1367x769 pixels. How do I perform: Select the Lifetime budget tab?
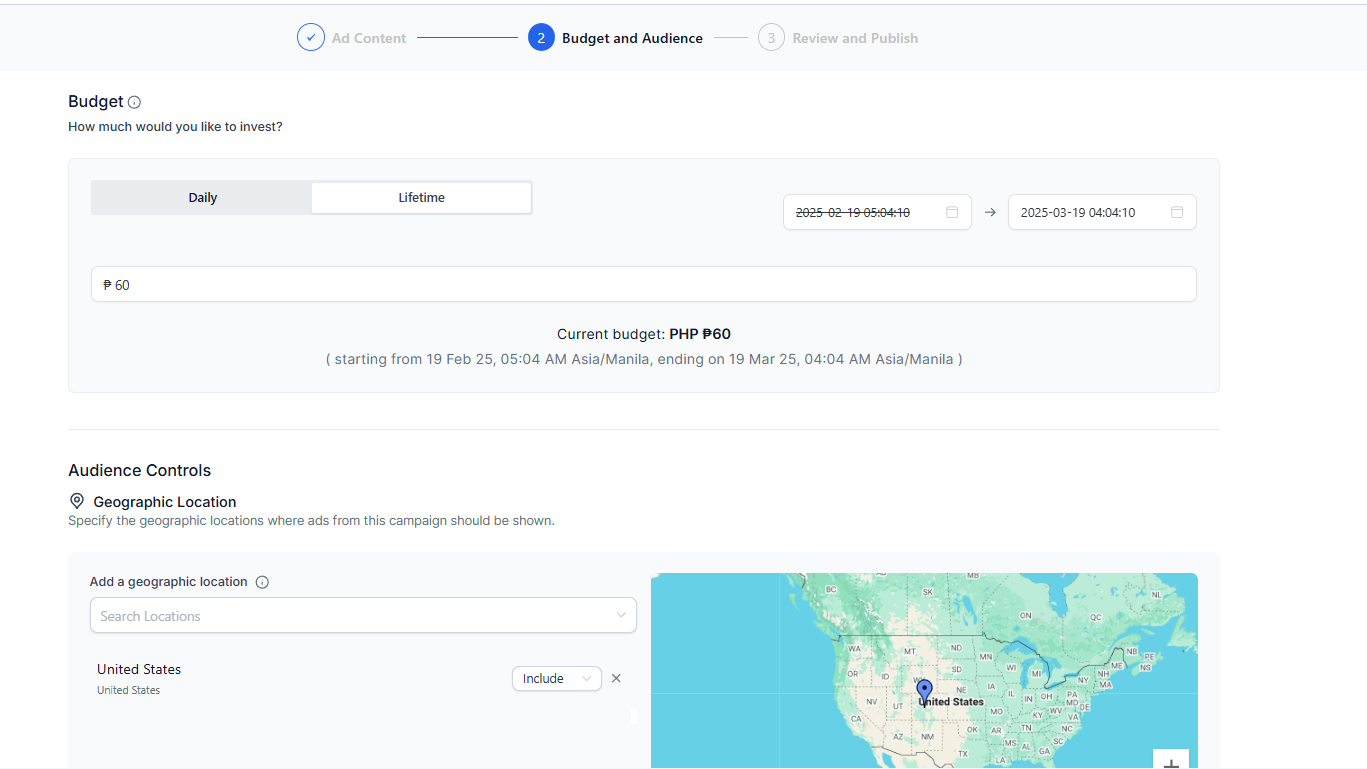[x=421, y=197]
